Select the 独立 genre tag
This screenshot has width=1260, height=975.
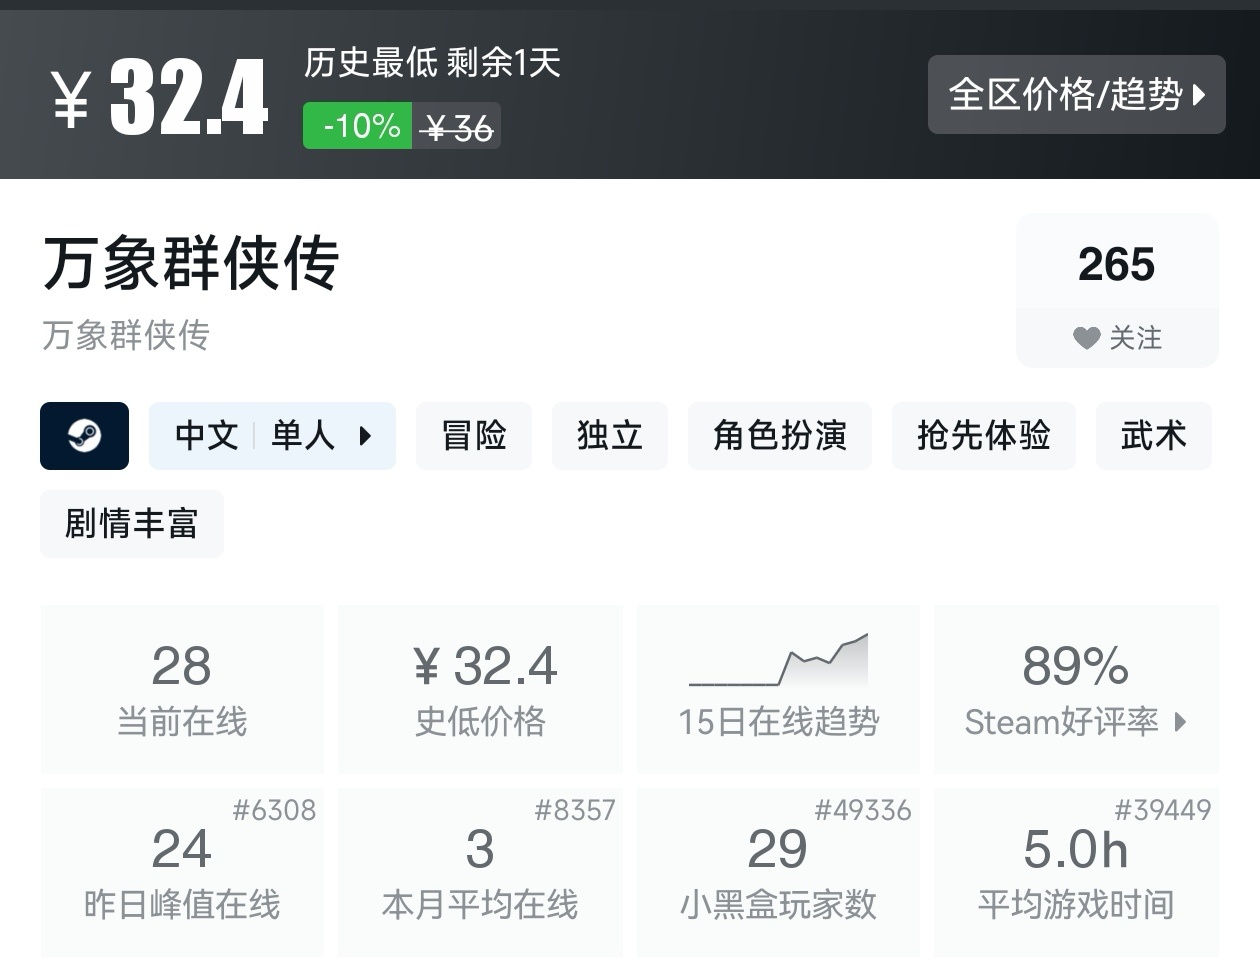click(x=609, y=436)
